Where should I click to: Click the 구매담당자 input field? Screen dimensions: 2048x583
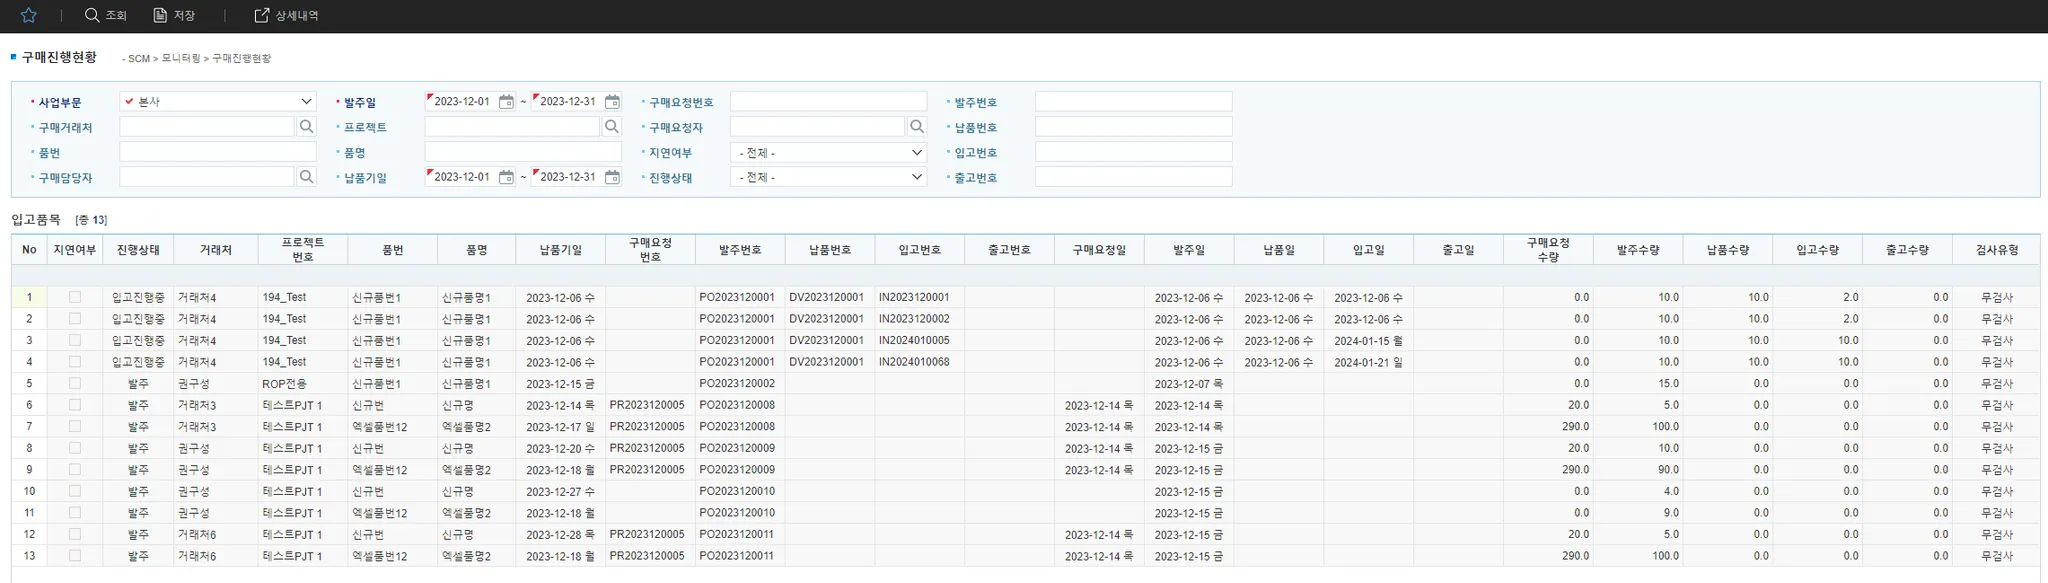[207, 177]
